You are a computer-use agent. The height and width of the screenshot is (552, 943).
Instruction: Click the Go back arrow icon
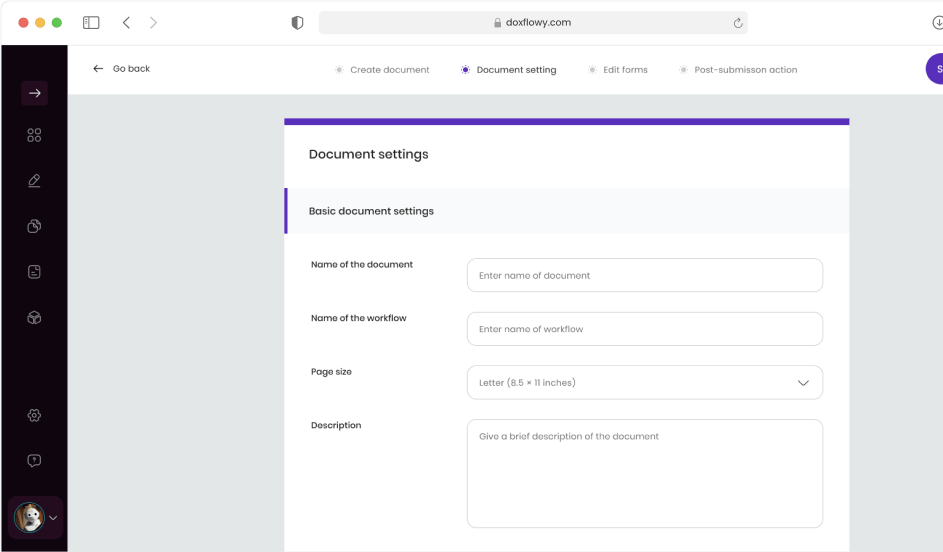(98, 69)
